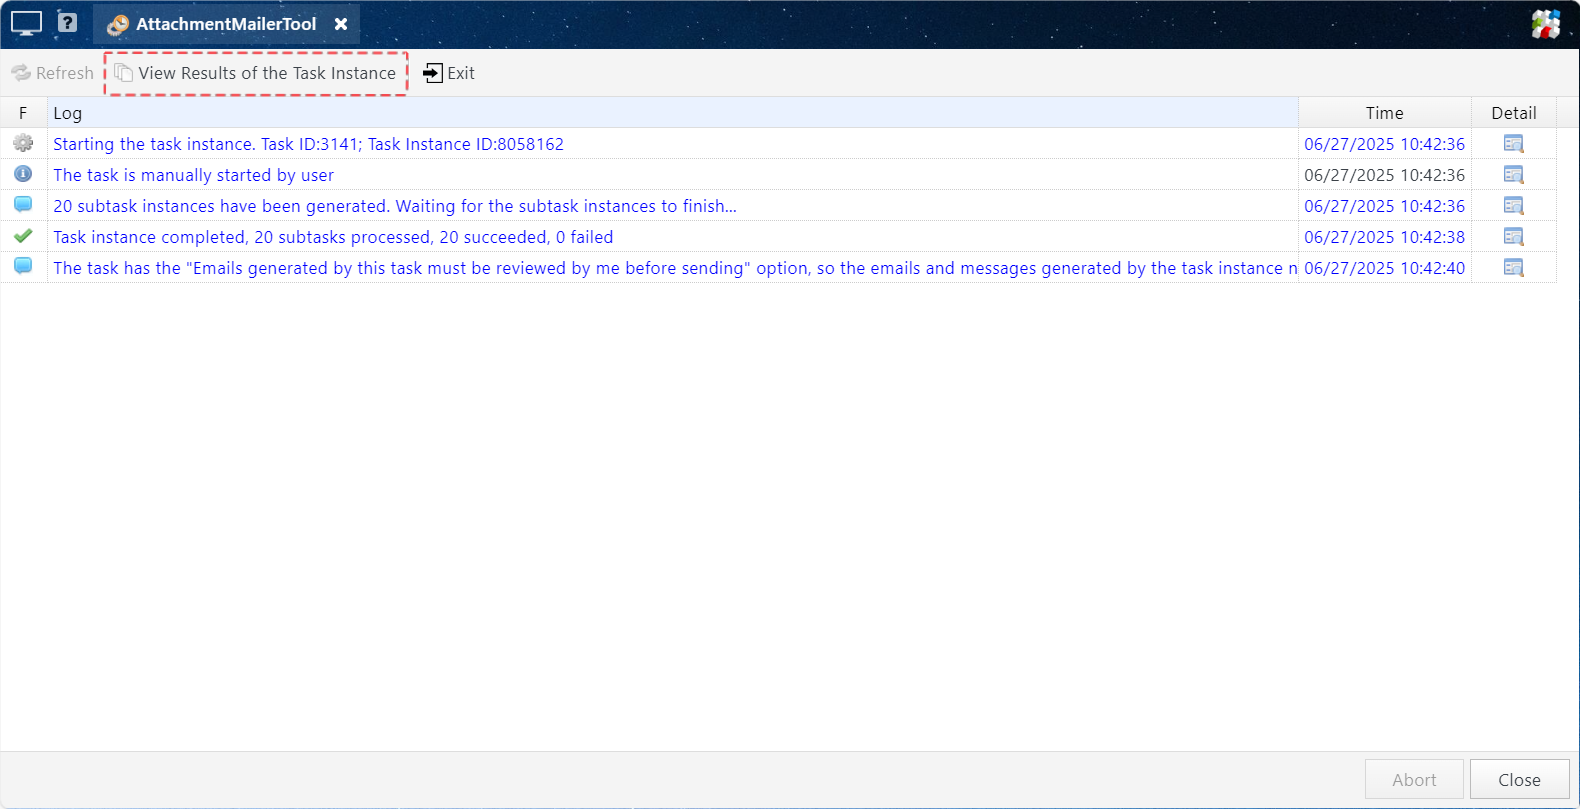Click the time of the manually started row
The height and width of the screenshot is (809, 1580).
[1384, 175]
